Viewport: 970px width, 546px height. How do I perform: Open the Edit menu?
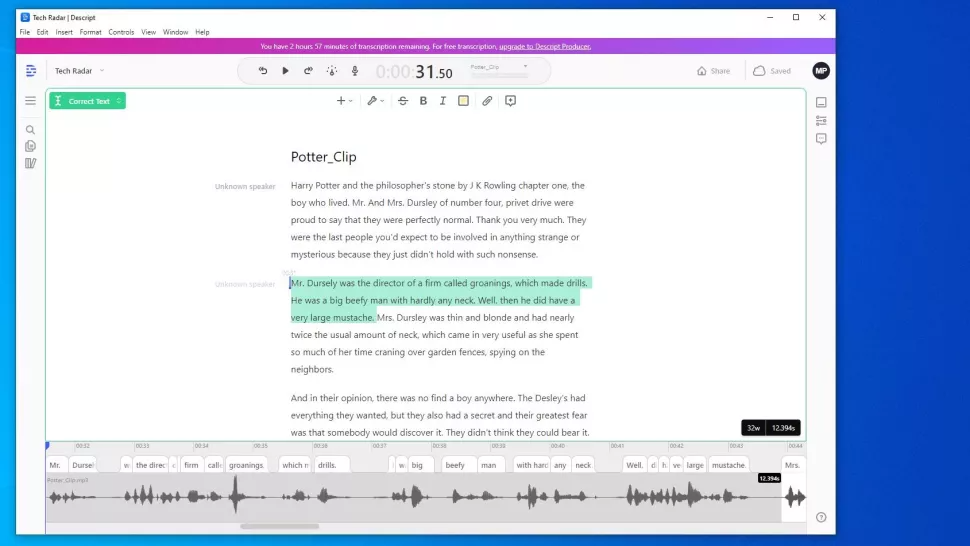tap(42, 32)
